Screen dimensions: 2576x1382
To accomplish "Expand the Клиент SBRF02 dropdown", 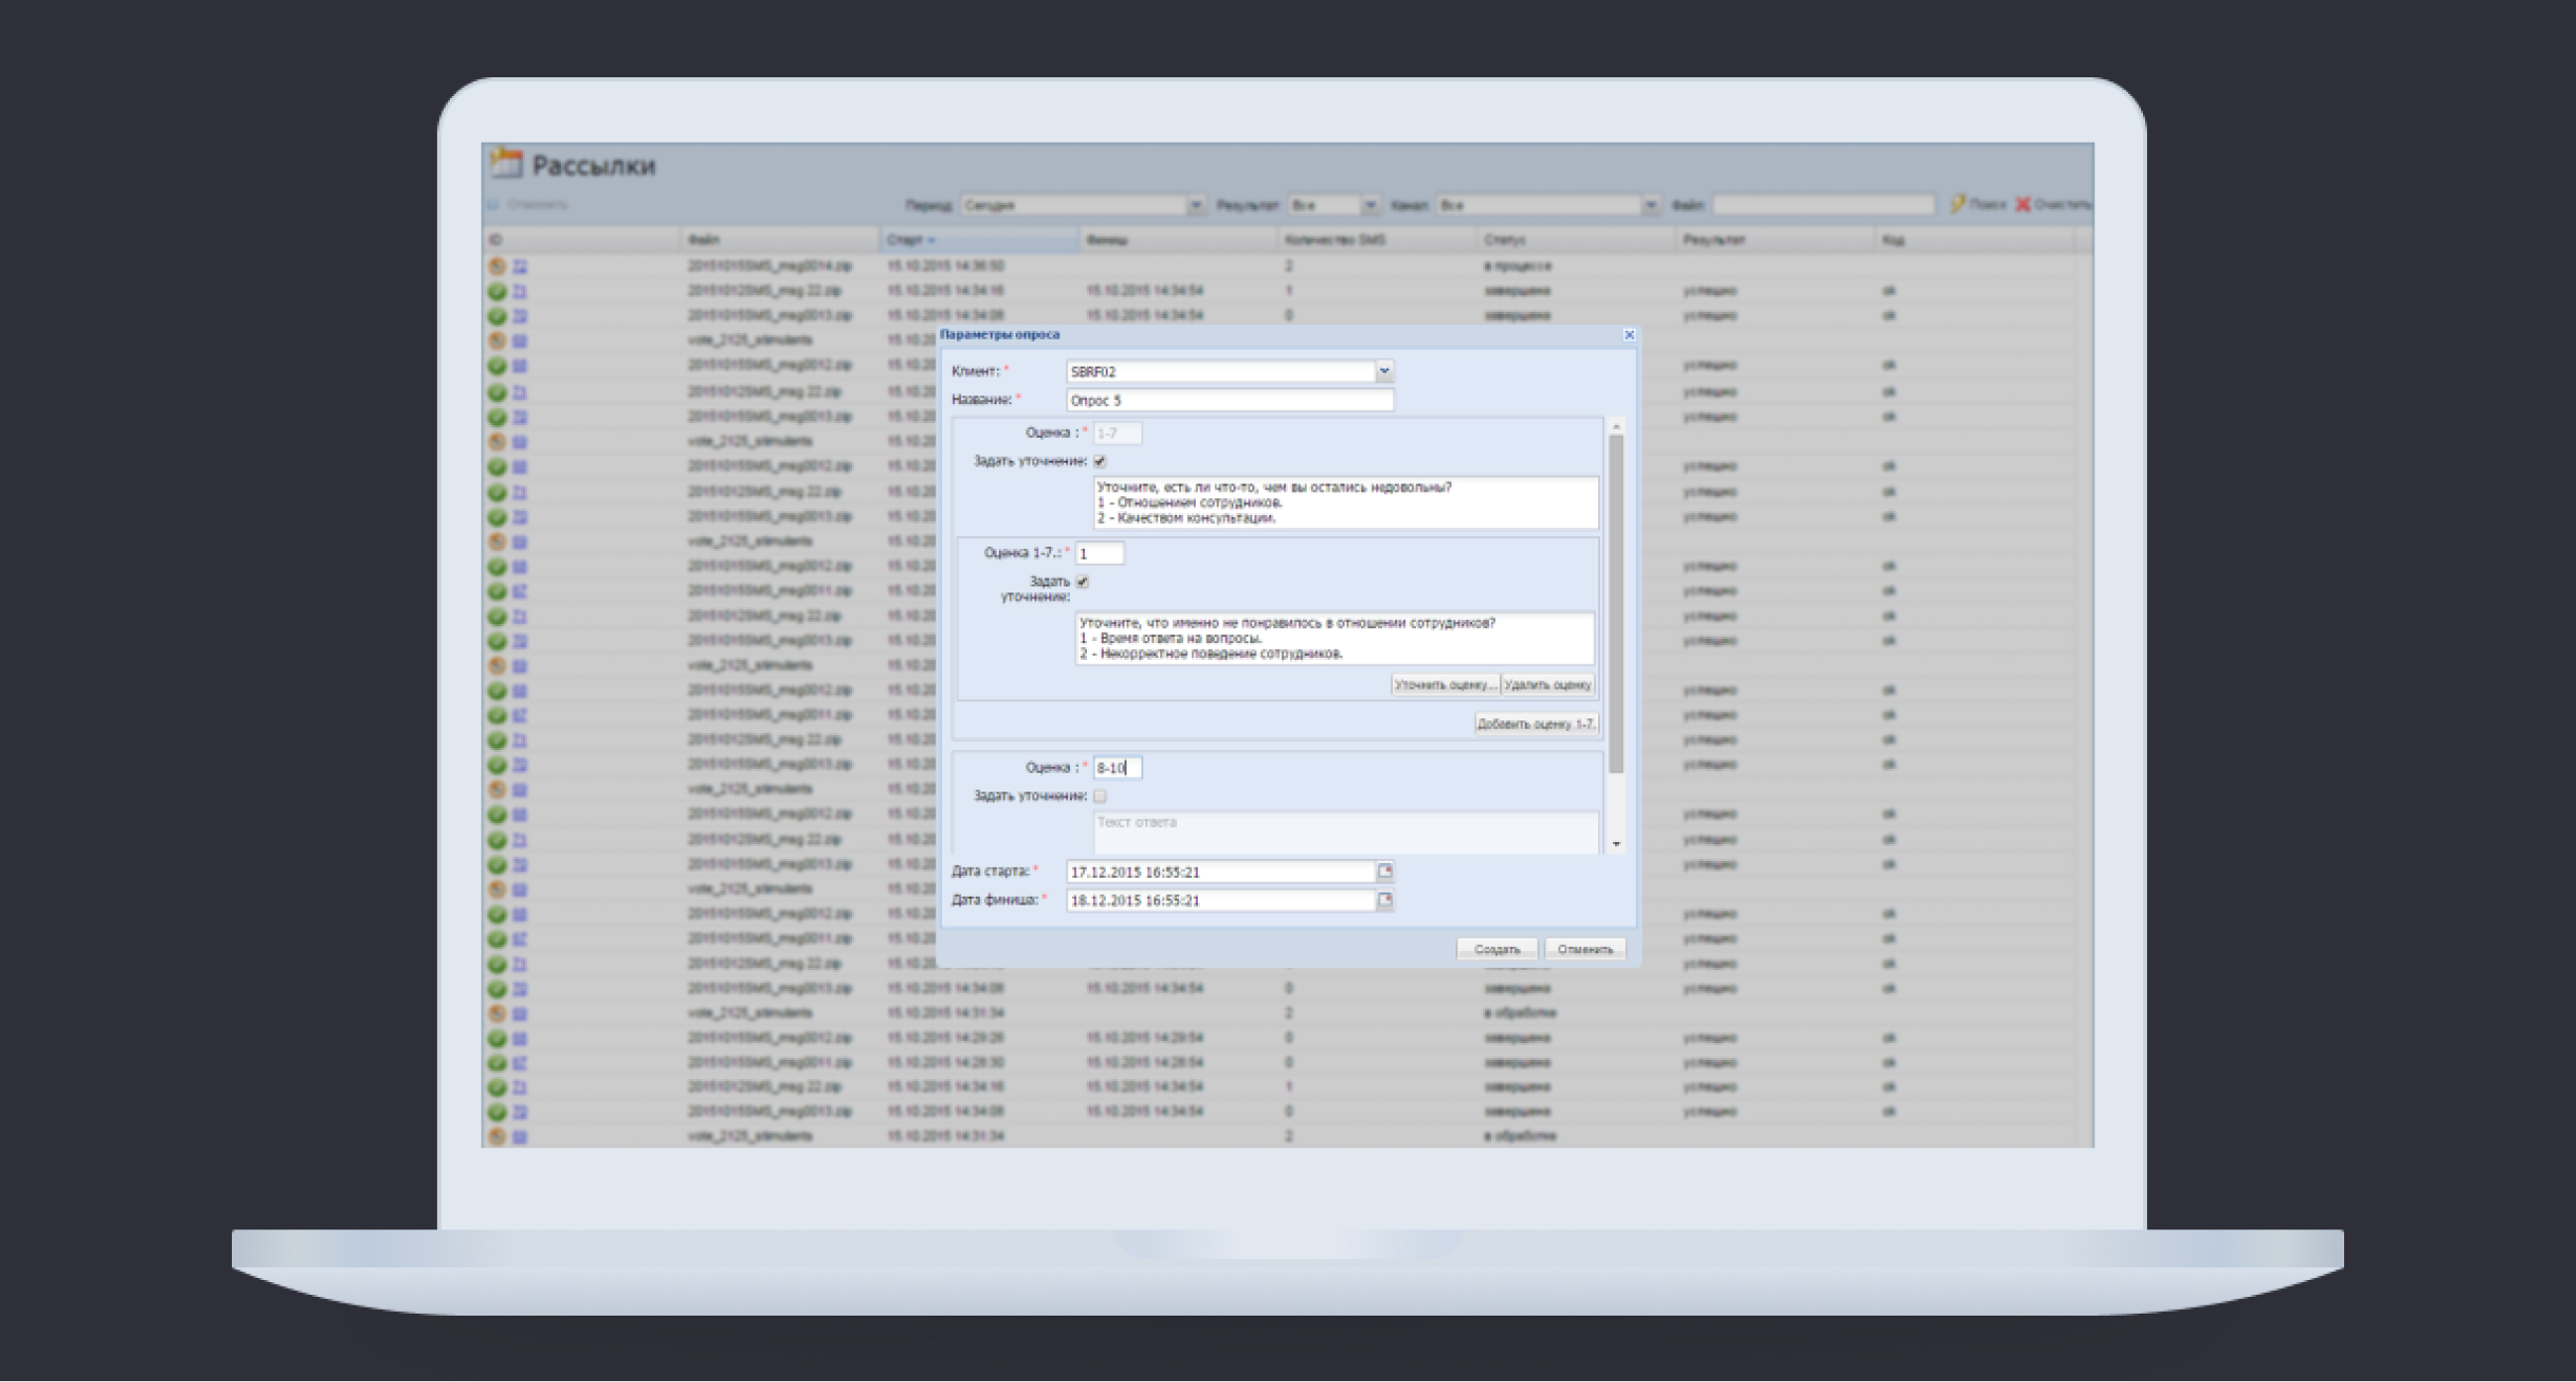I will click(1385, 371).
